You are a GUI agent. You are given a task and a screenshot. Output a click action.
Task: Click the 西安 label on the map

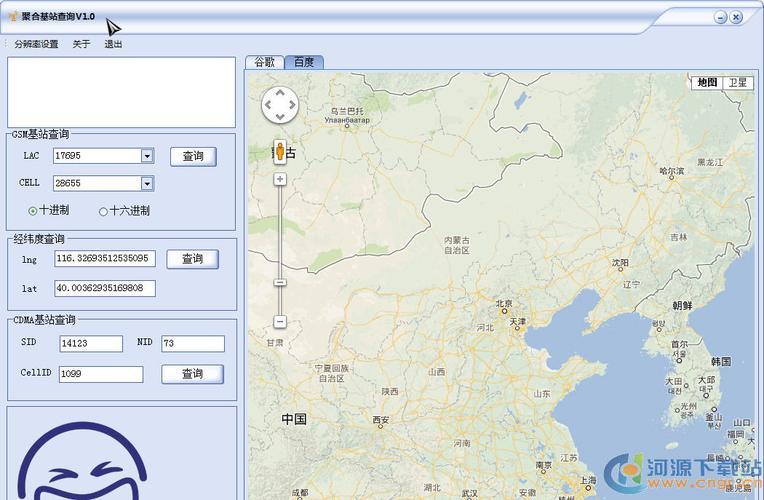pos(381,420)
